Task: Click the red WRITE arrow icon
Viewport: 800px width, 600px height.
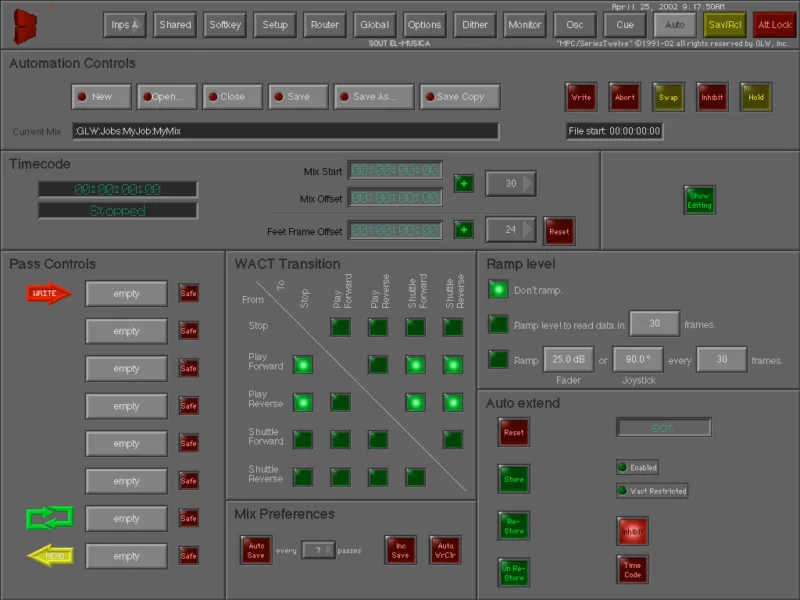Action: click(x=49, y=293)
